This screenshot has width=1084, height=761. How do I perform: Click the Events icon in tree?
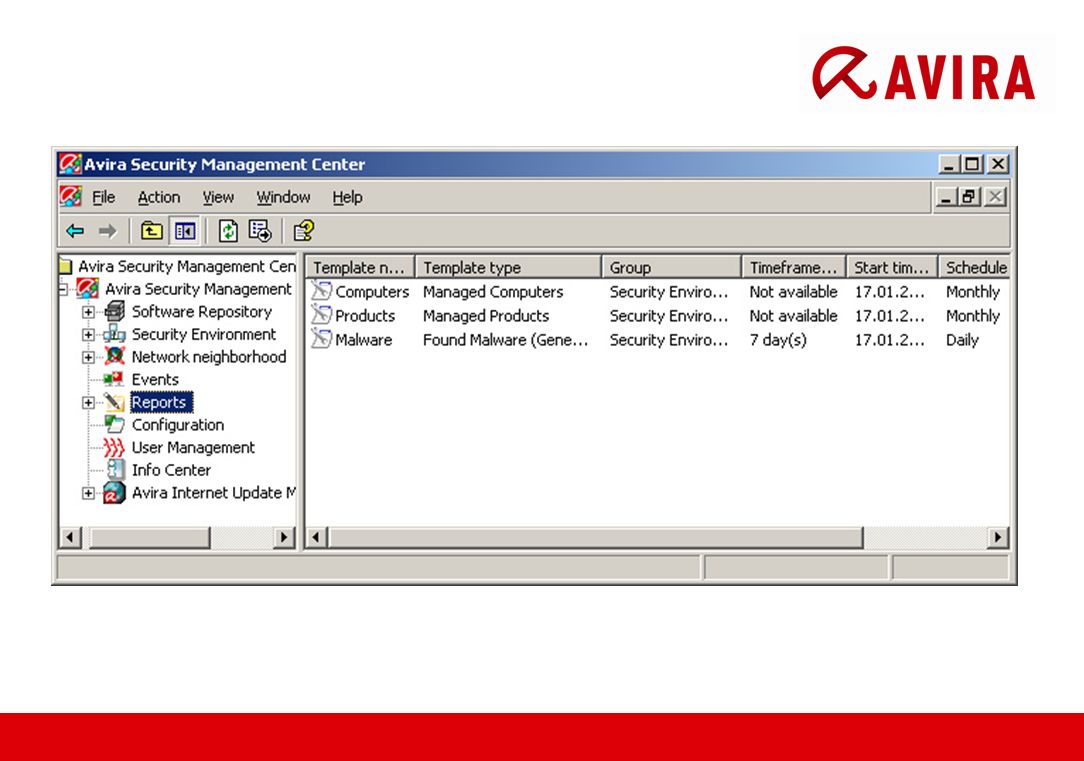pyautogui.click(x=114, y=379)
